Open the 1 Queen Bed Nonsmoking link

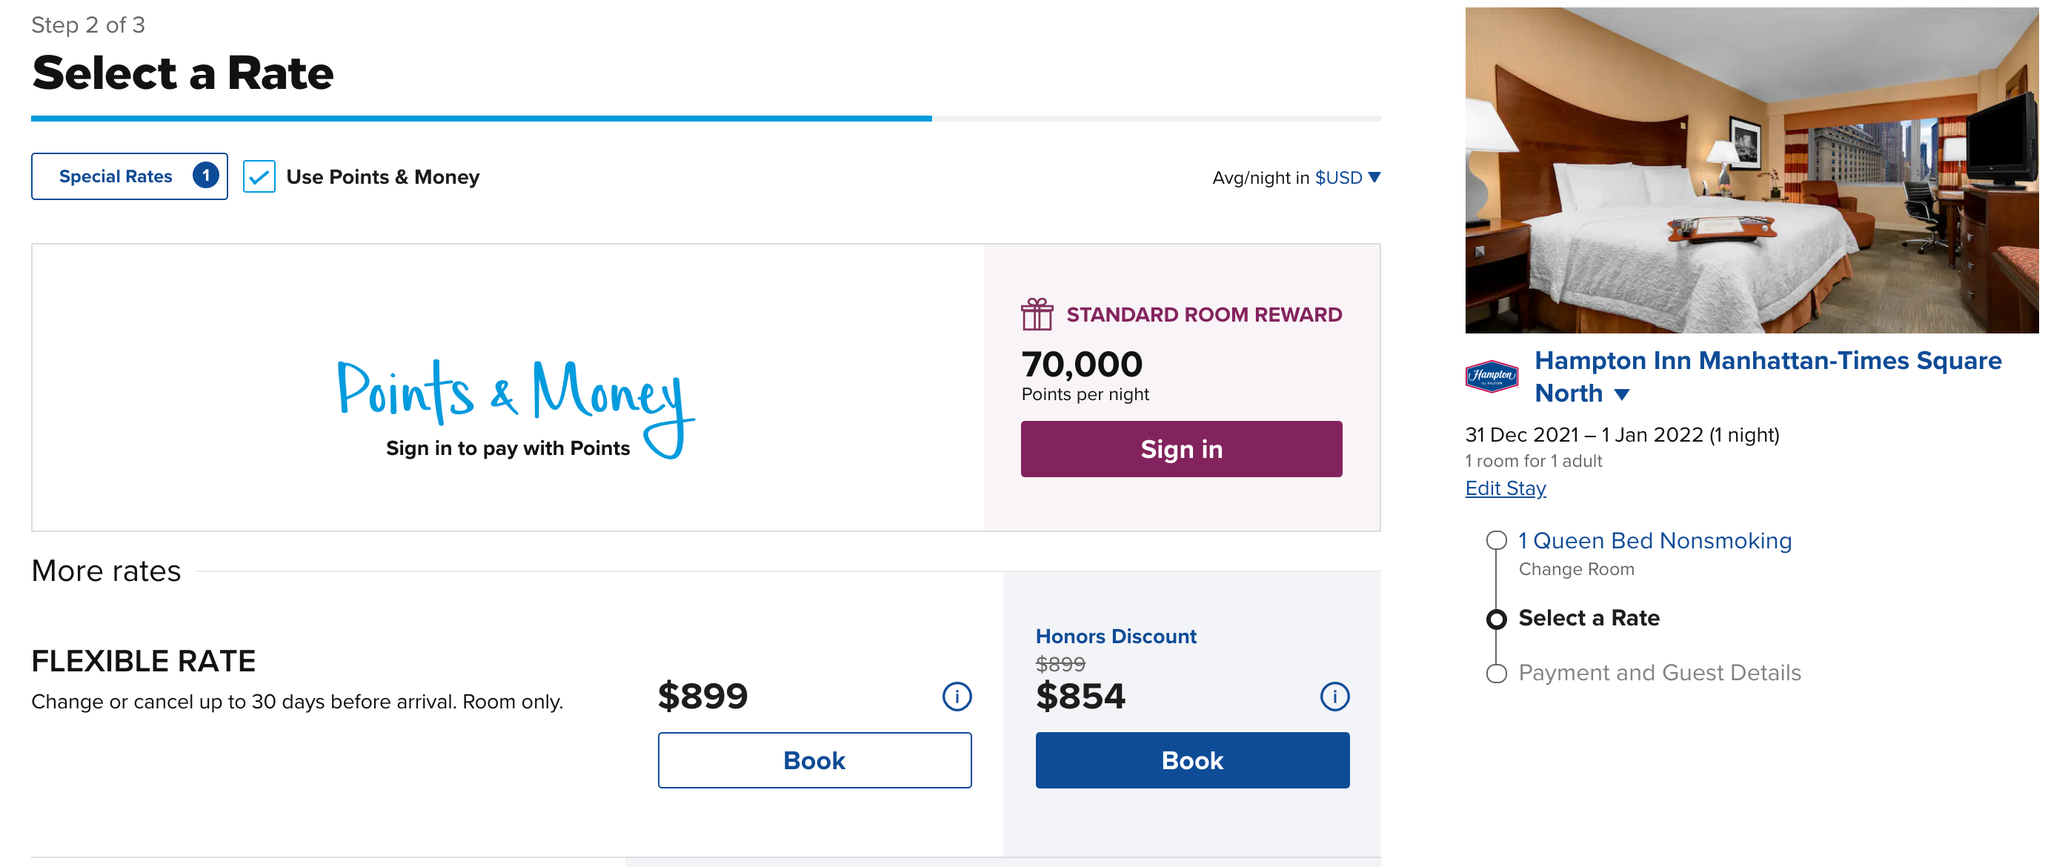point(1654,541)
